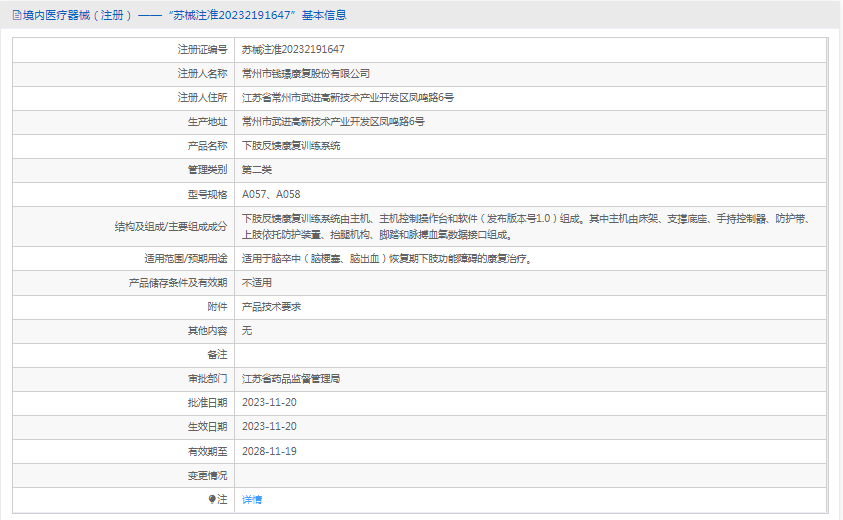Image resolution: width=843 pixels, height=520 pixels.
Task: Select the 产品技术要求 attachment value
Action: click(271, 307)
